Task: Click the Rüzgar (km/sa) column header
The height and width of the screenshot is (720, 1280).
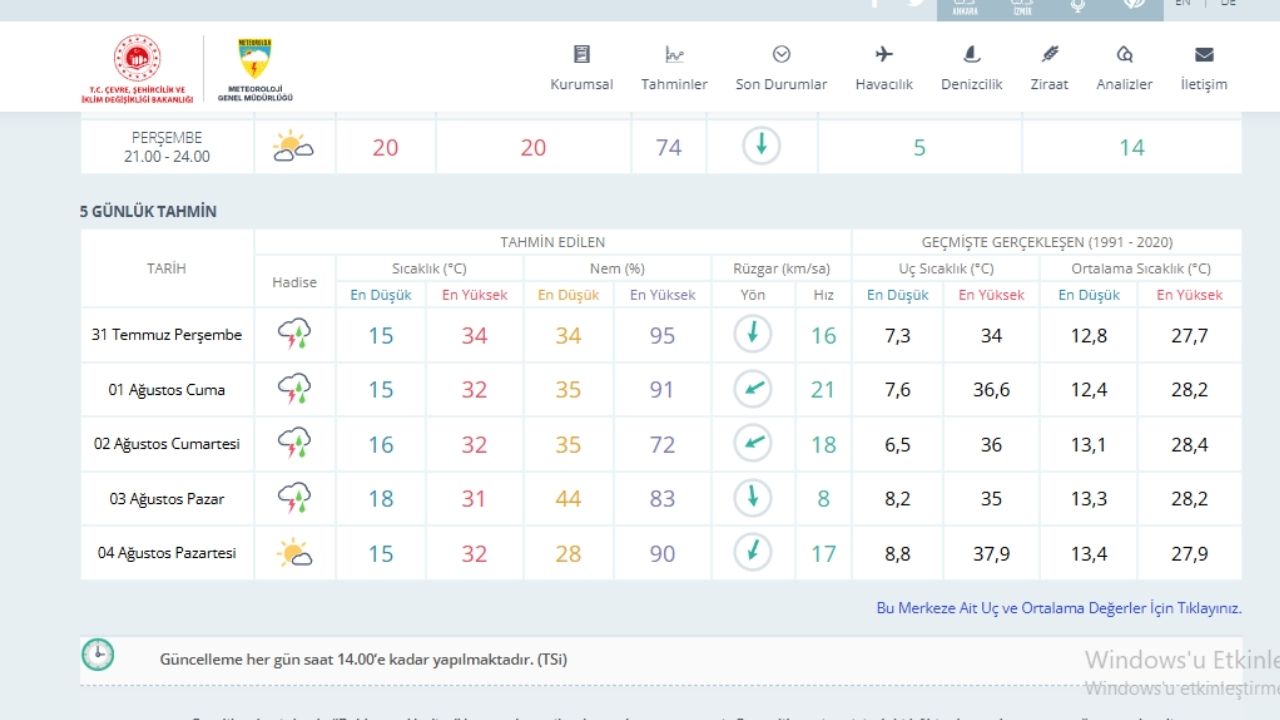Action: (781, 268)
